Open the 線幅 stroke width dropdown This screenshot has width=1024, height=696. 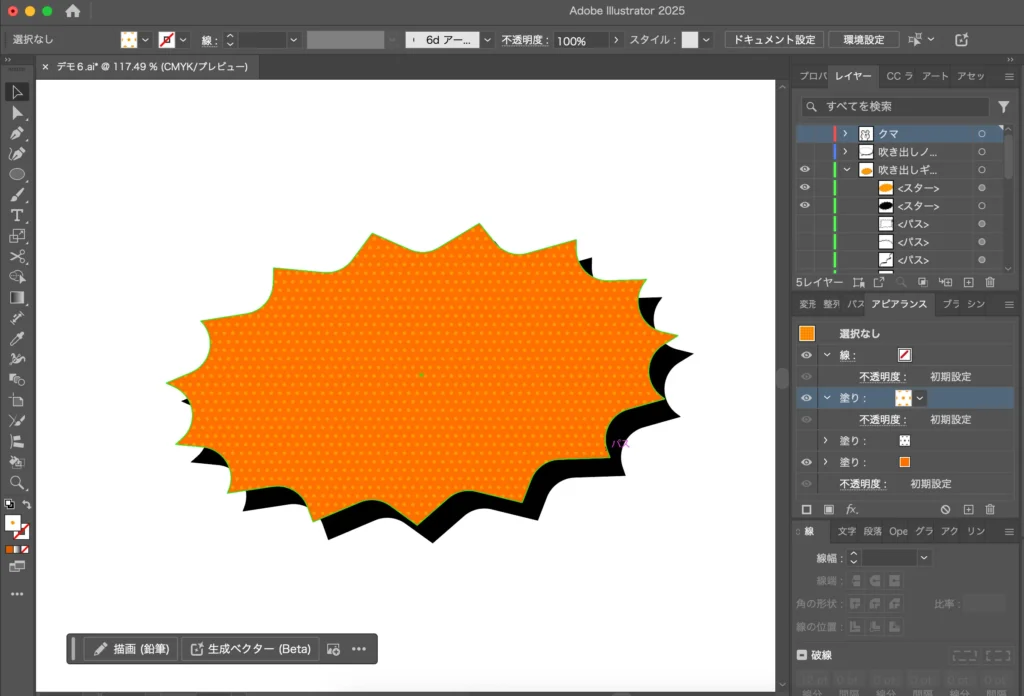coord(923,557)
